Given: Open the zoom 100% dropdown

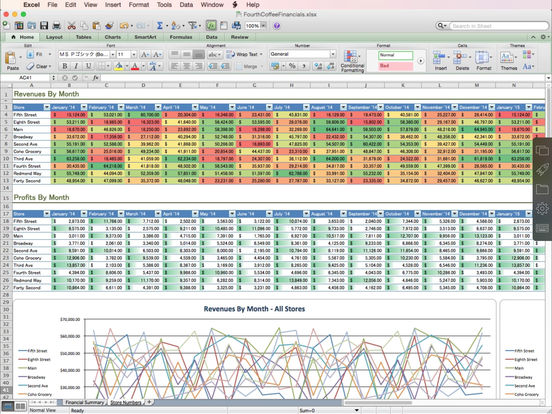Looking at the screenshot, I should click(x=263, y=25).
